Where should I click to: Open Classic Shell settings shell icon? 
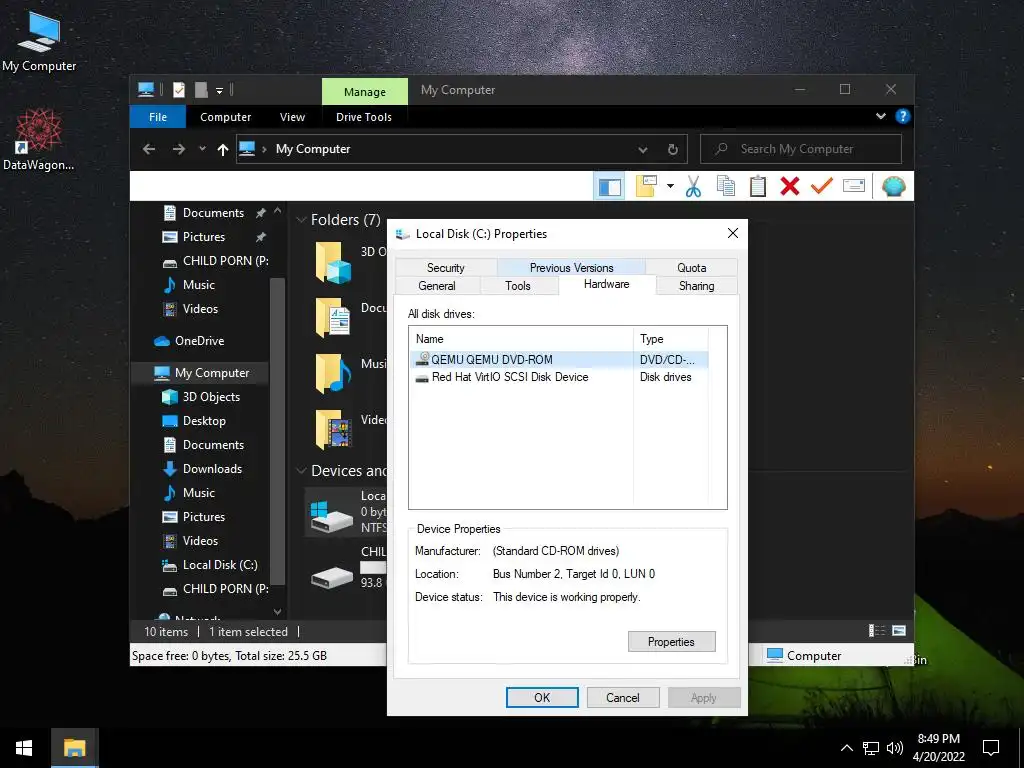[x=893, y=186]
